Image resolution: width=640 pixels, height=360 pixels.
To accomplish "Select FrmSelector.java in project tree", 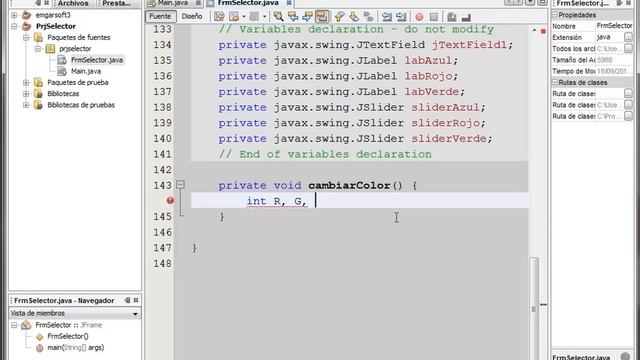I will pyautogui.click(x=97, y=60).
